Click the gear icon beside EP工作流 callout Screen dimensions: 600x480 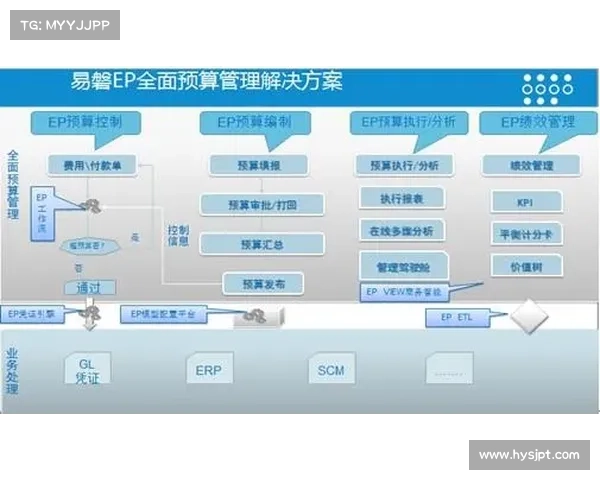[x=92, y=206]
